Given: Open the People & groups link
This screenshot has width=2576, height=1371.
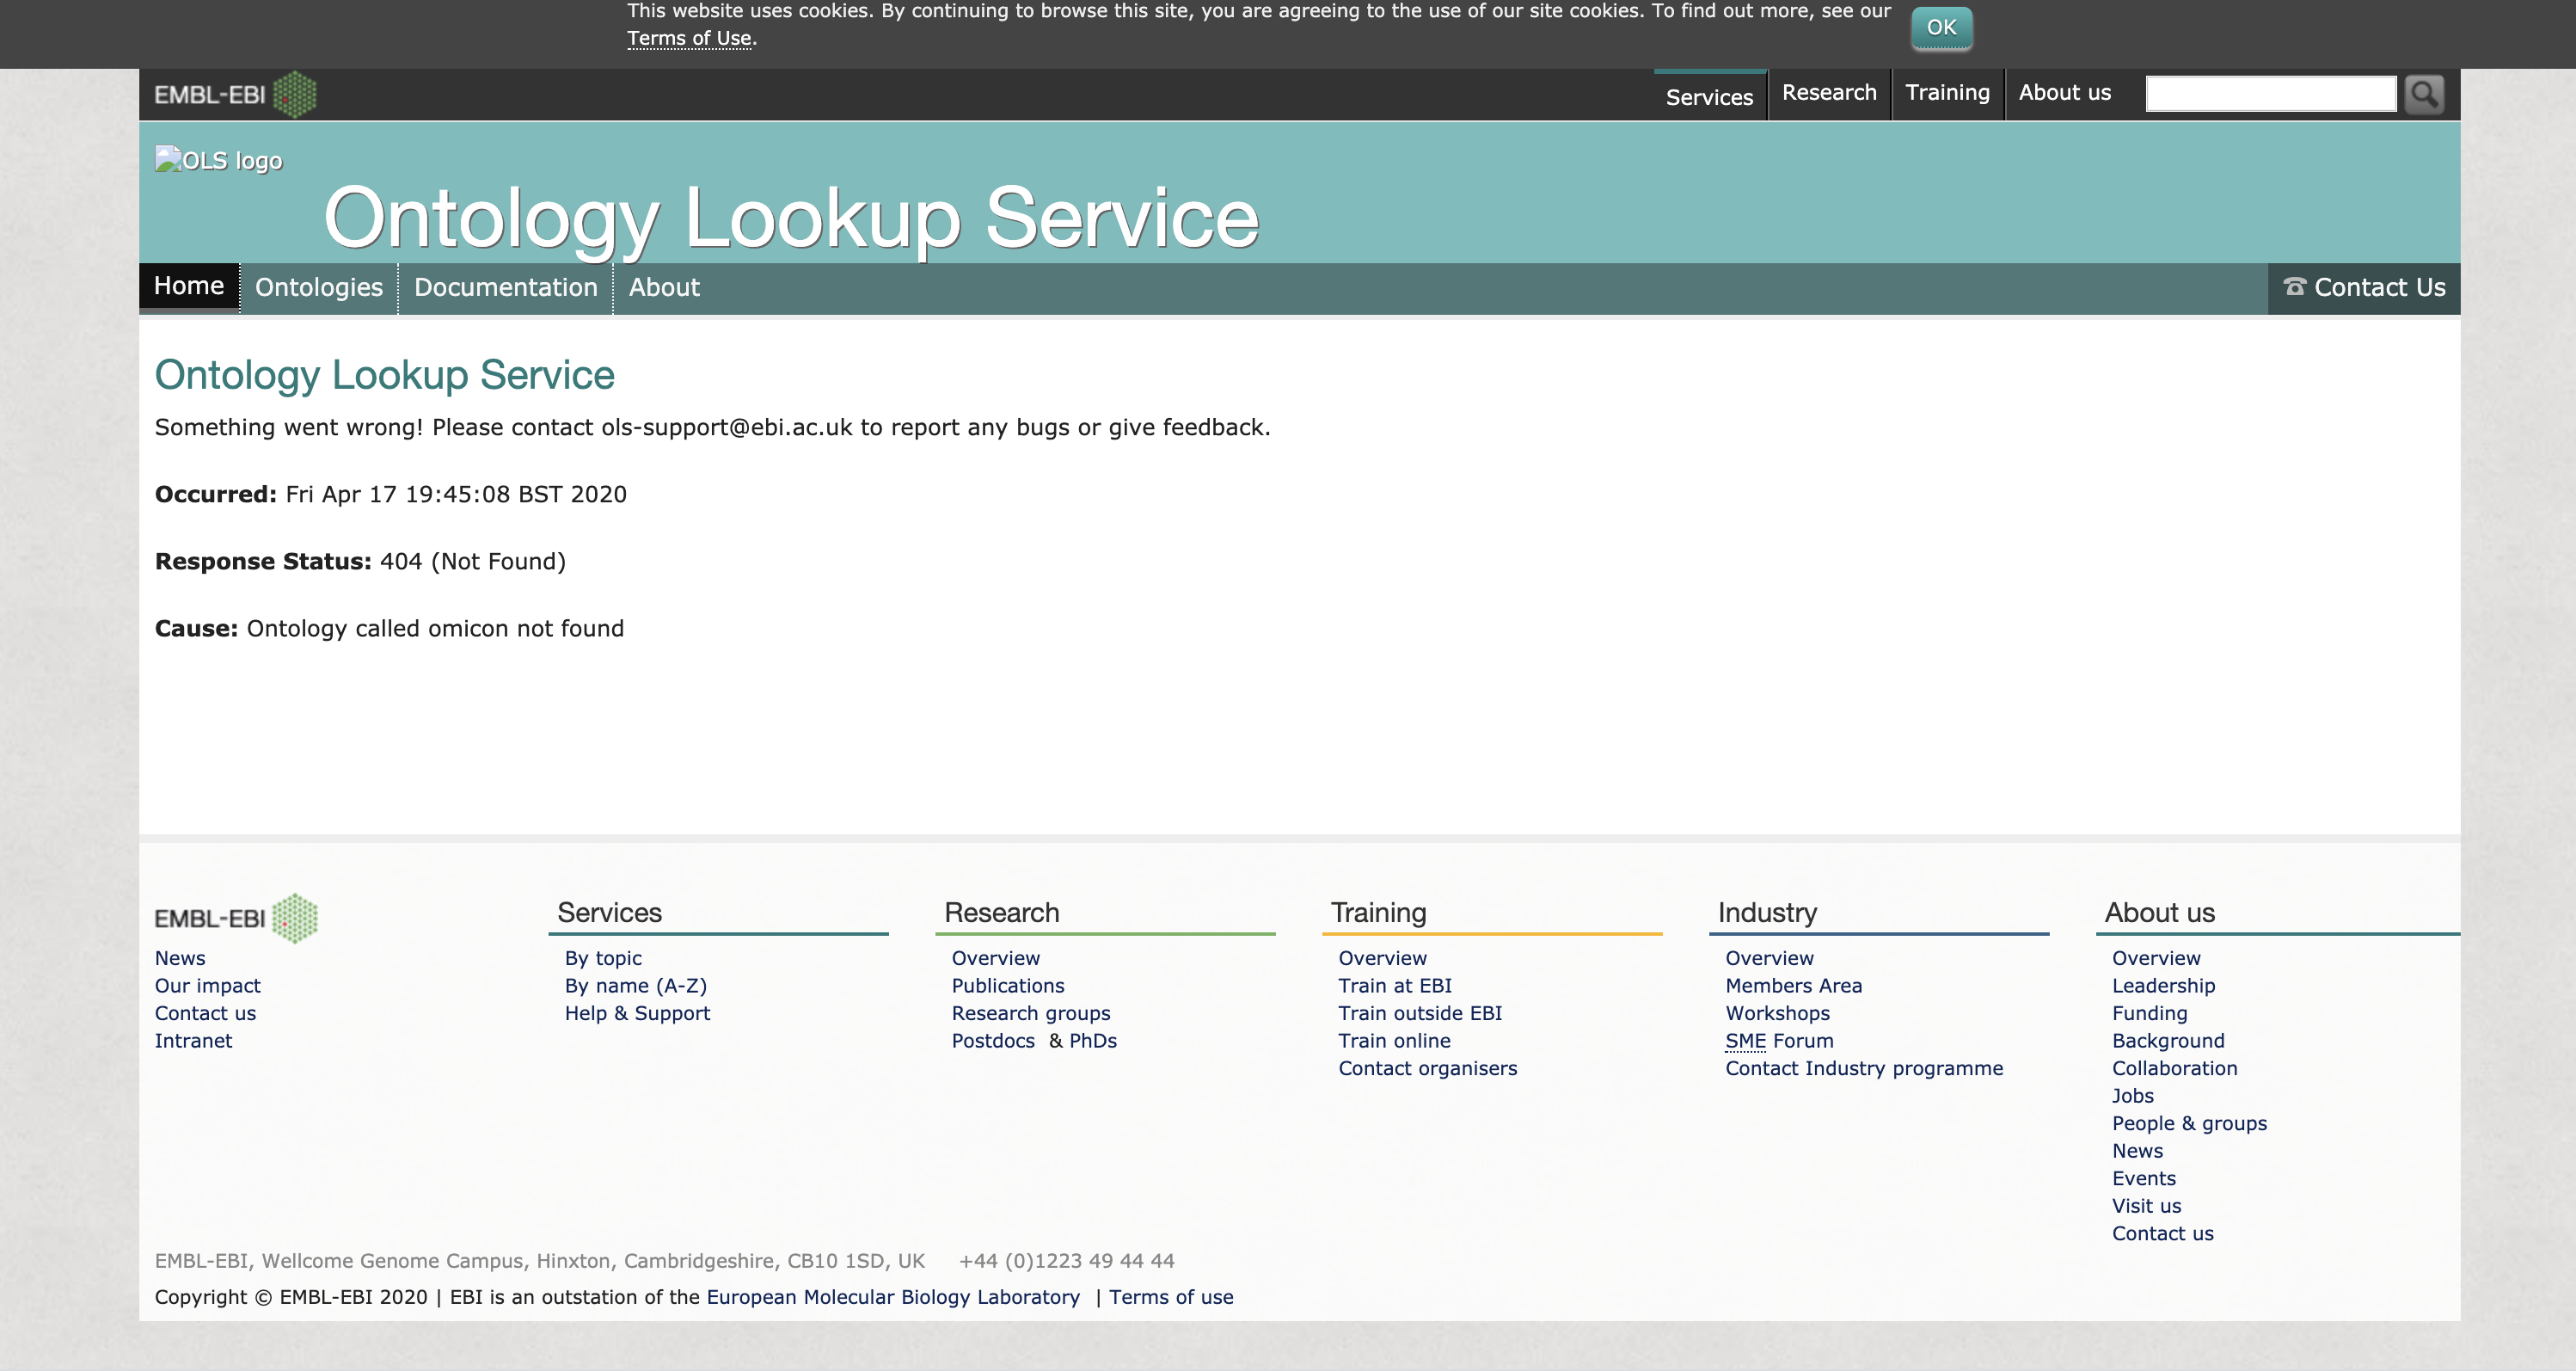Looking at the screenshot, I should (x=2189, y=1123).
